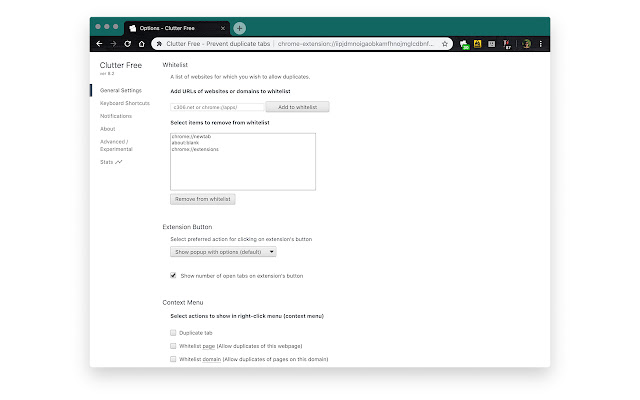
Task: Enable the Duplicate tab context menu option
Action: [173, 333]
